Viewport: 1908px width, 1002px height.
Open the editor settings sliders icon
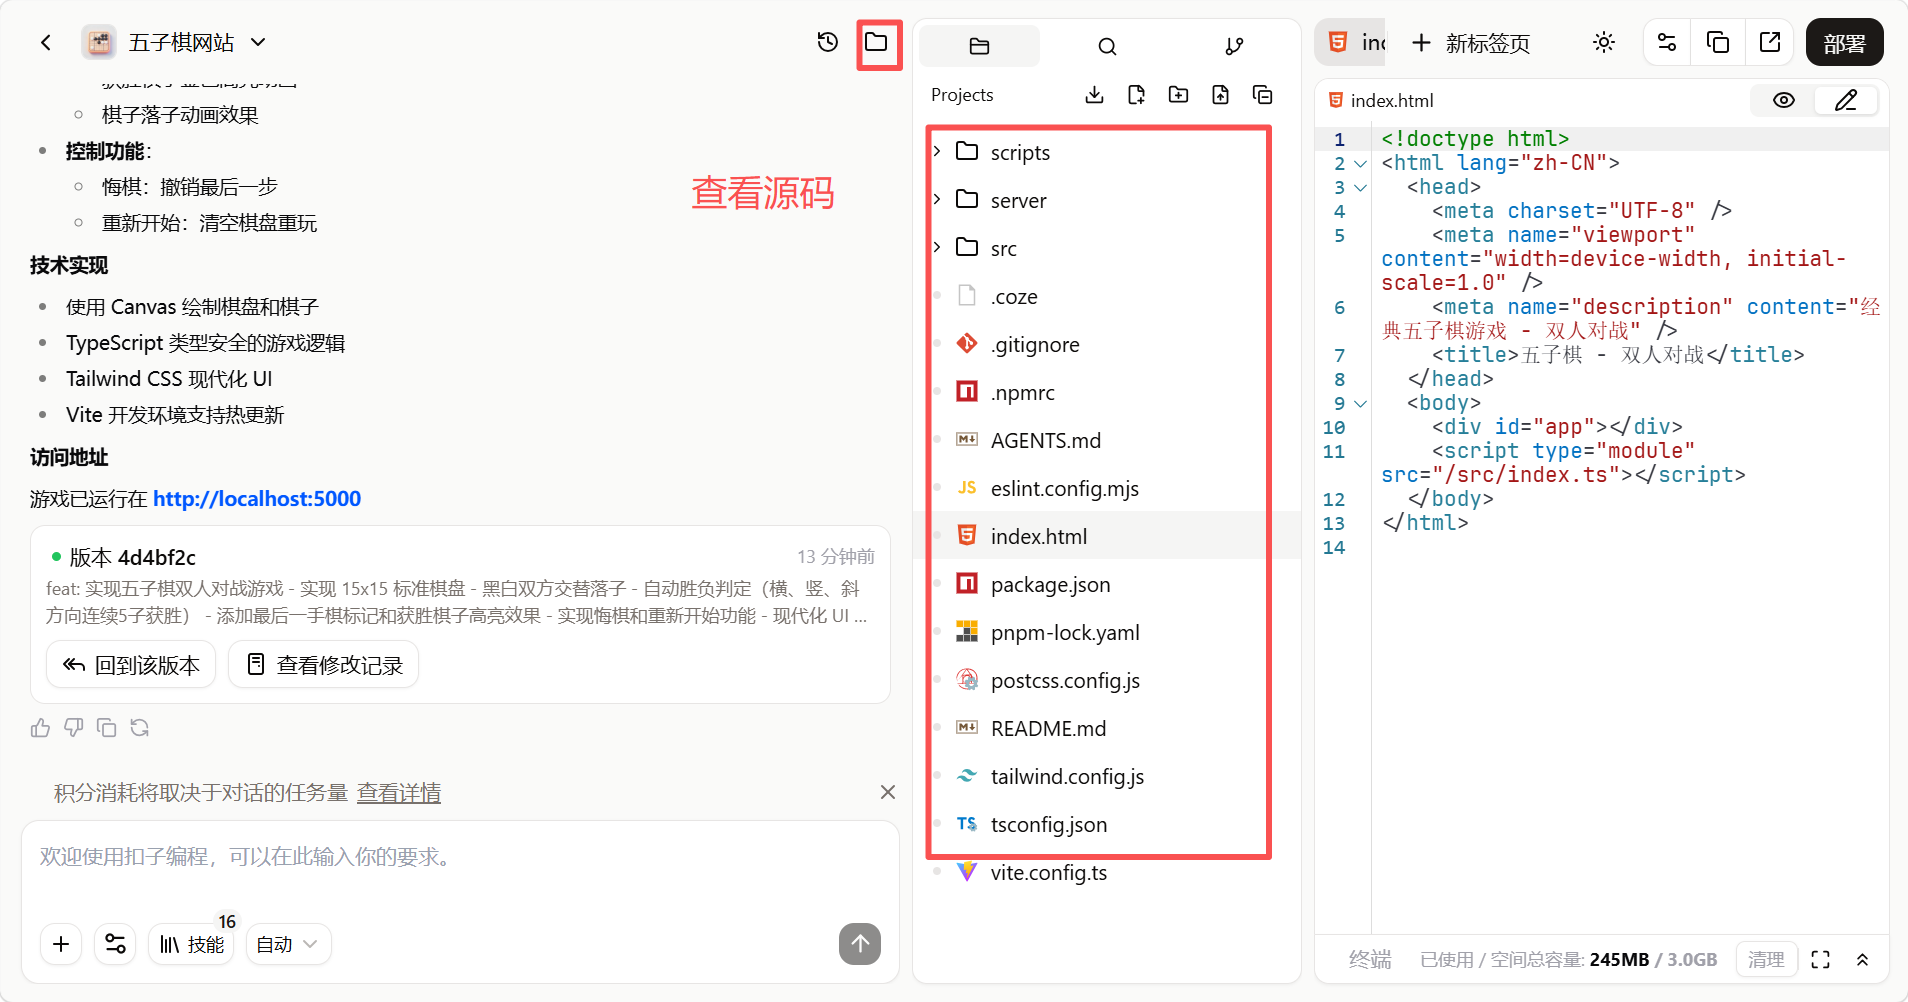pyautogui.click(x=1667, y=42)
